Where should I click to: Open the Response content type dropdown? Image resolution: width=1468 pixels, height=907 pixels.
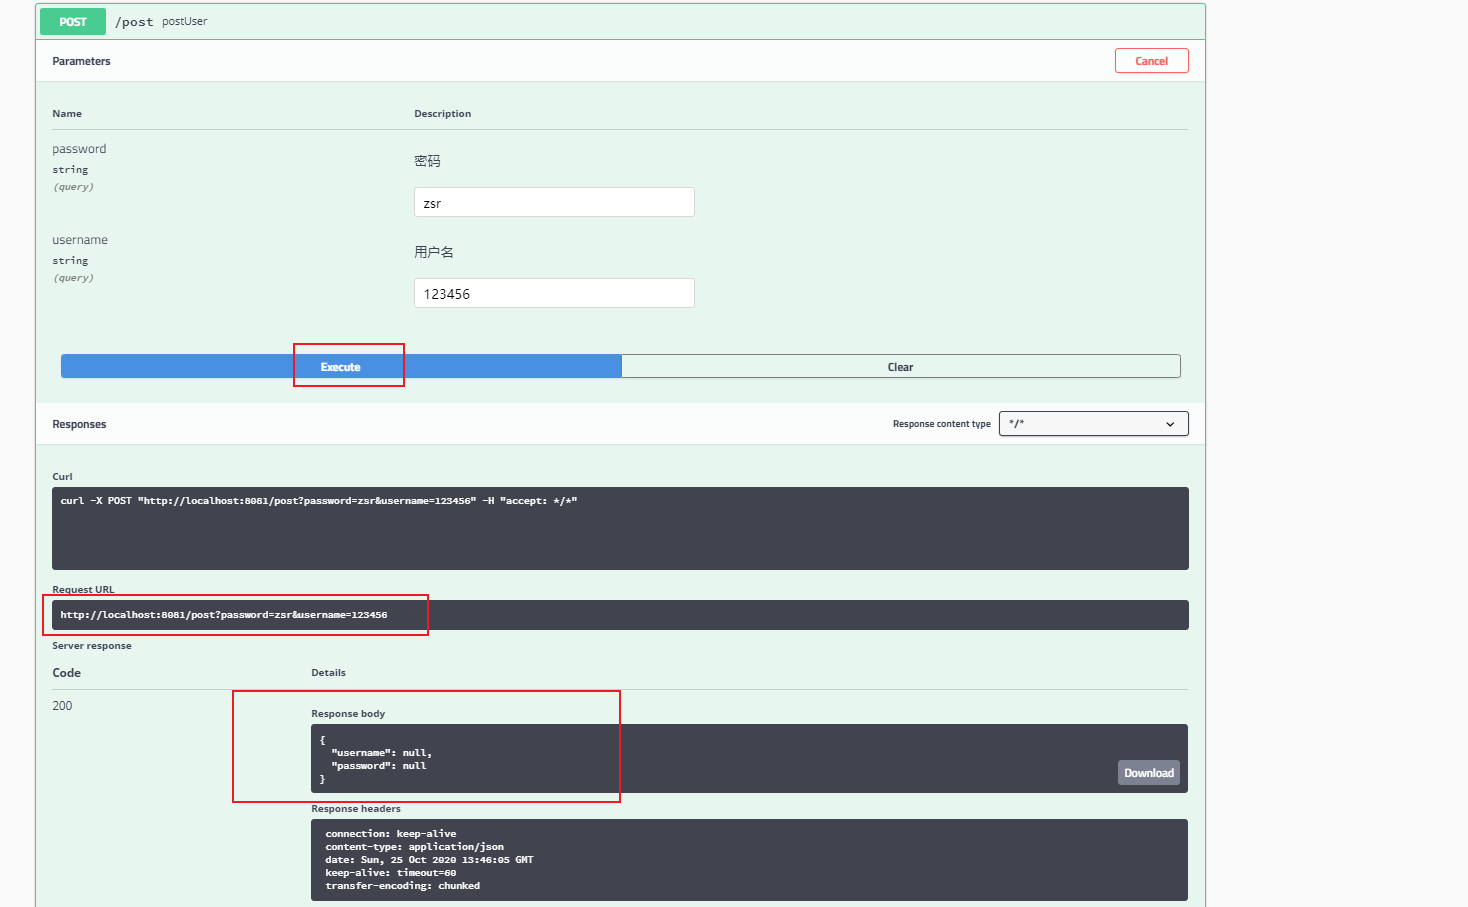[x=1093, y=424]
